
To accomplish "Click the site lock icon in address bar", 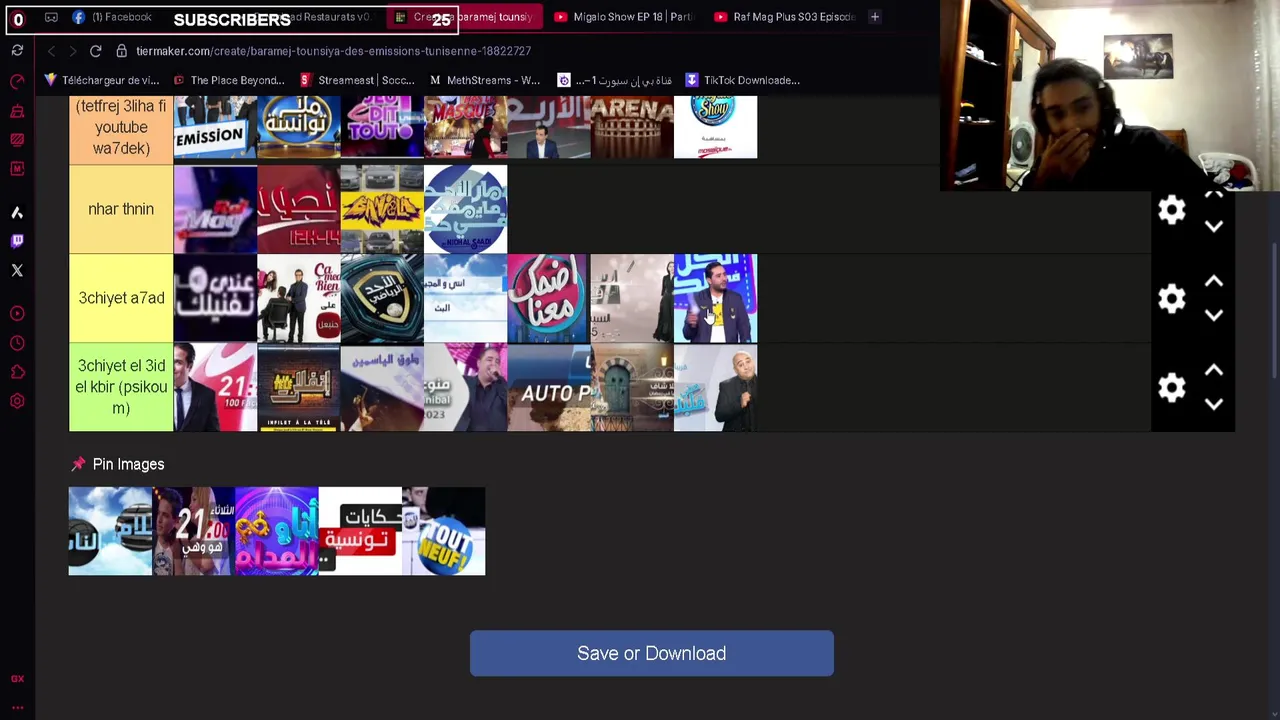I will [121, 51].
